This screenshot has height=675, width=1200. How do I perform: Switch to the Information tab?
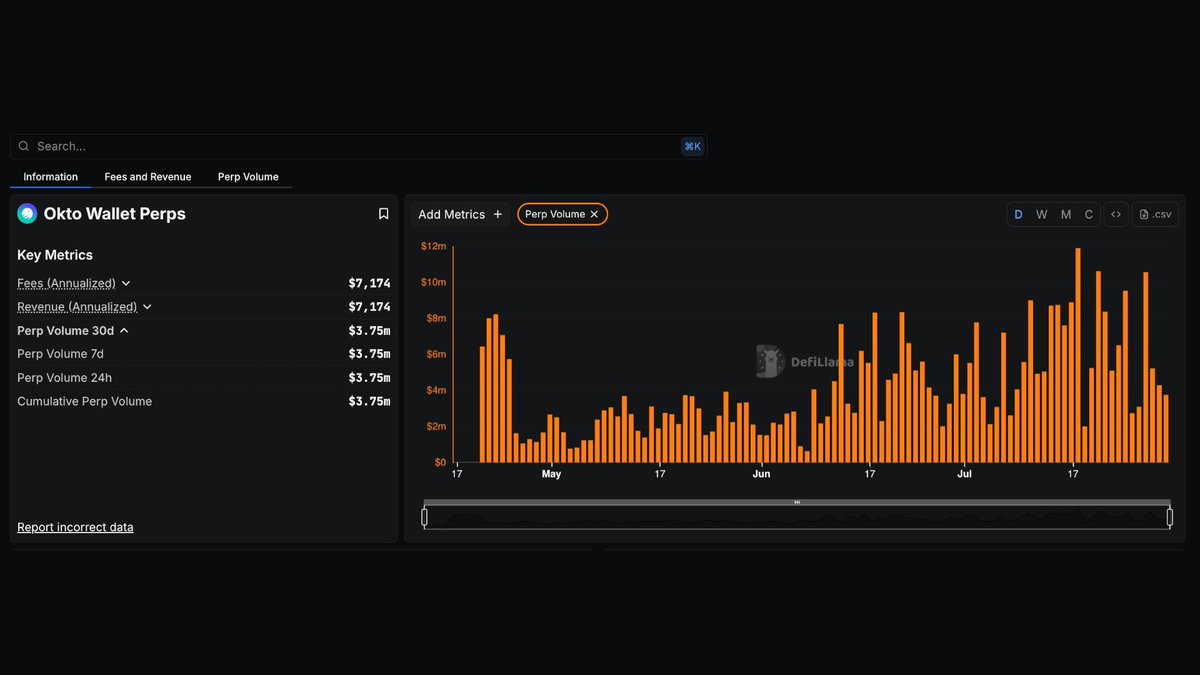pyautogui.click(x=51, y=177)
